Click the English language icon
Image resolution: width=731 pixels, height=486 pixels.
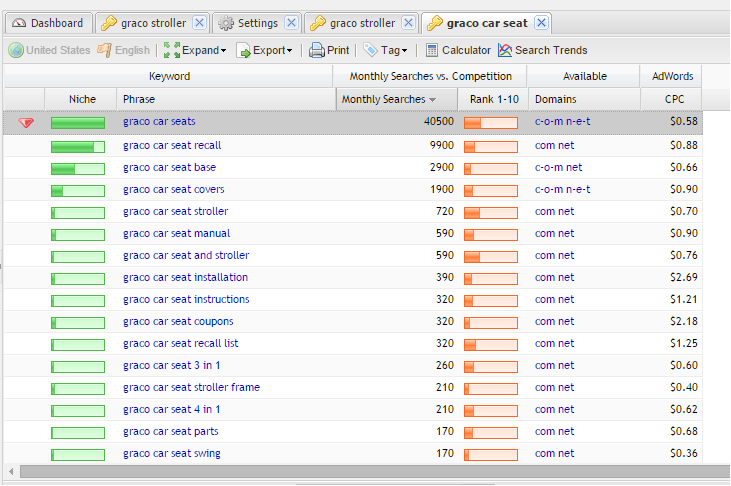[x=104, y=50]
